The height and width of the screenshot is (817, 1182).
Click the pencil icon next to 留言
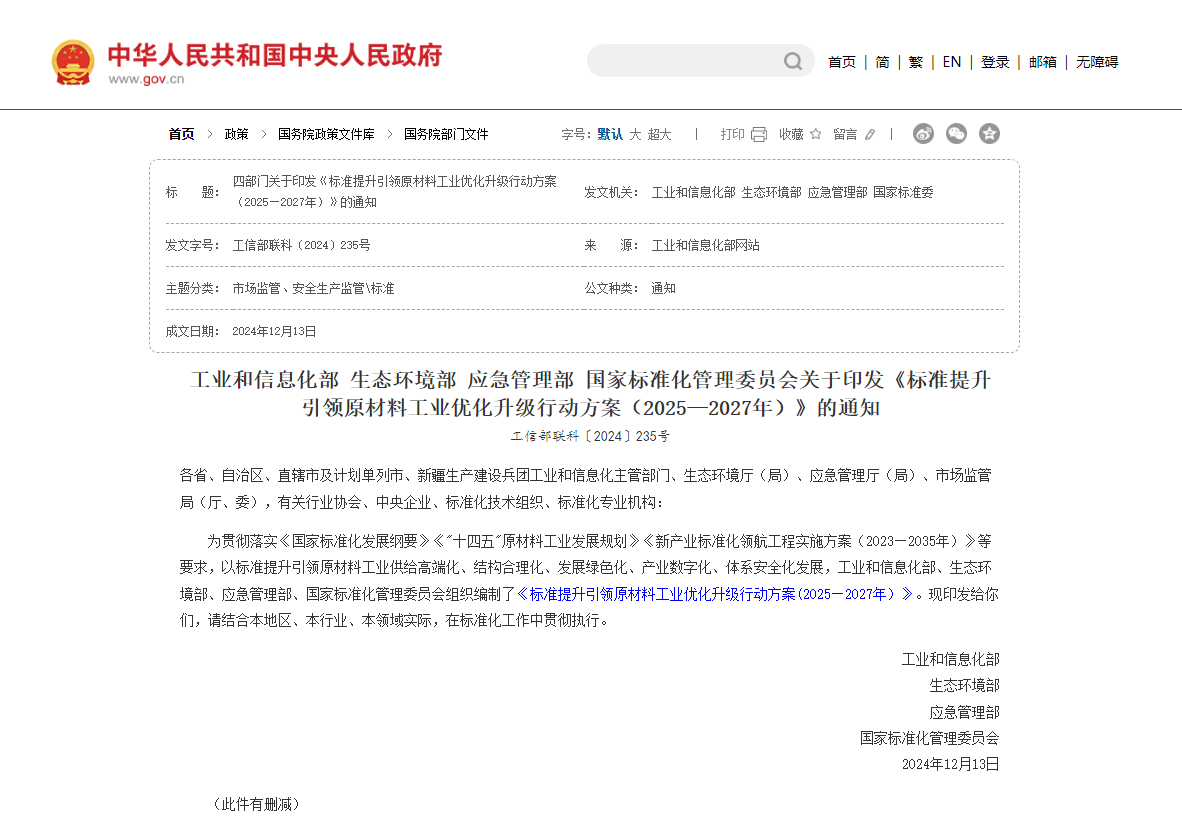(x=870, y=134)
